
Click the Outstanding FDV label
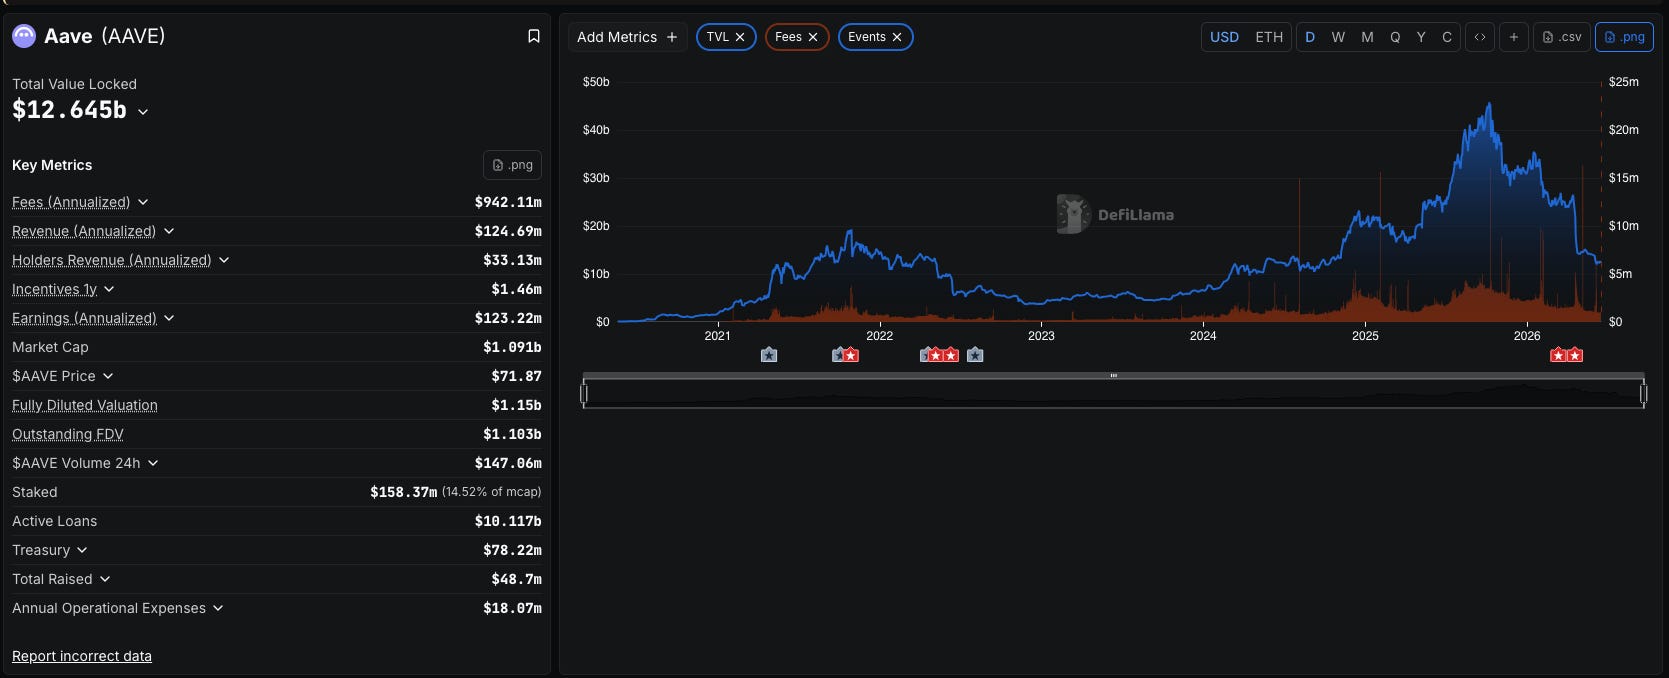pyautogui.click(x=68, y=434)
